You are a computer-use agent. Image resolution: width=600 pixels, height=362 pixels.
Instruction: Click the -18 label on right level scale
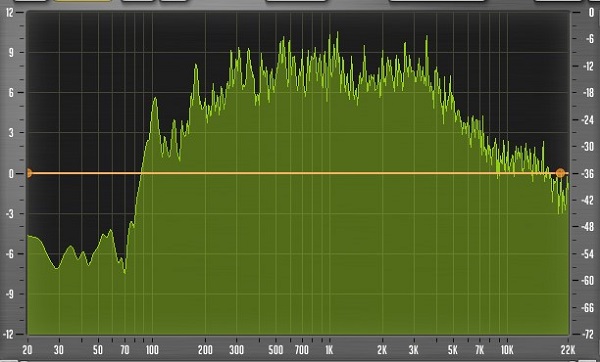(587, 93)
